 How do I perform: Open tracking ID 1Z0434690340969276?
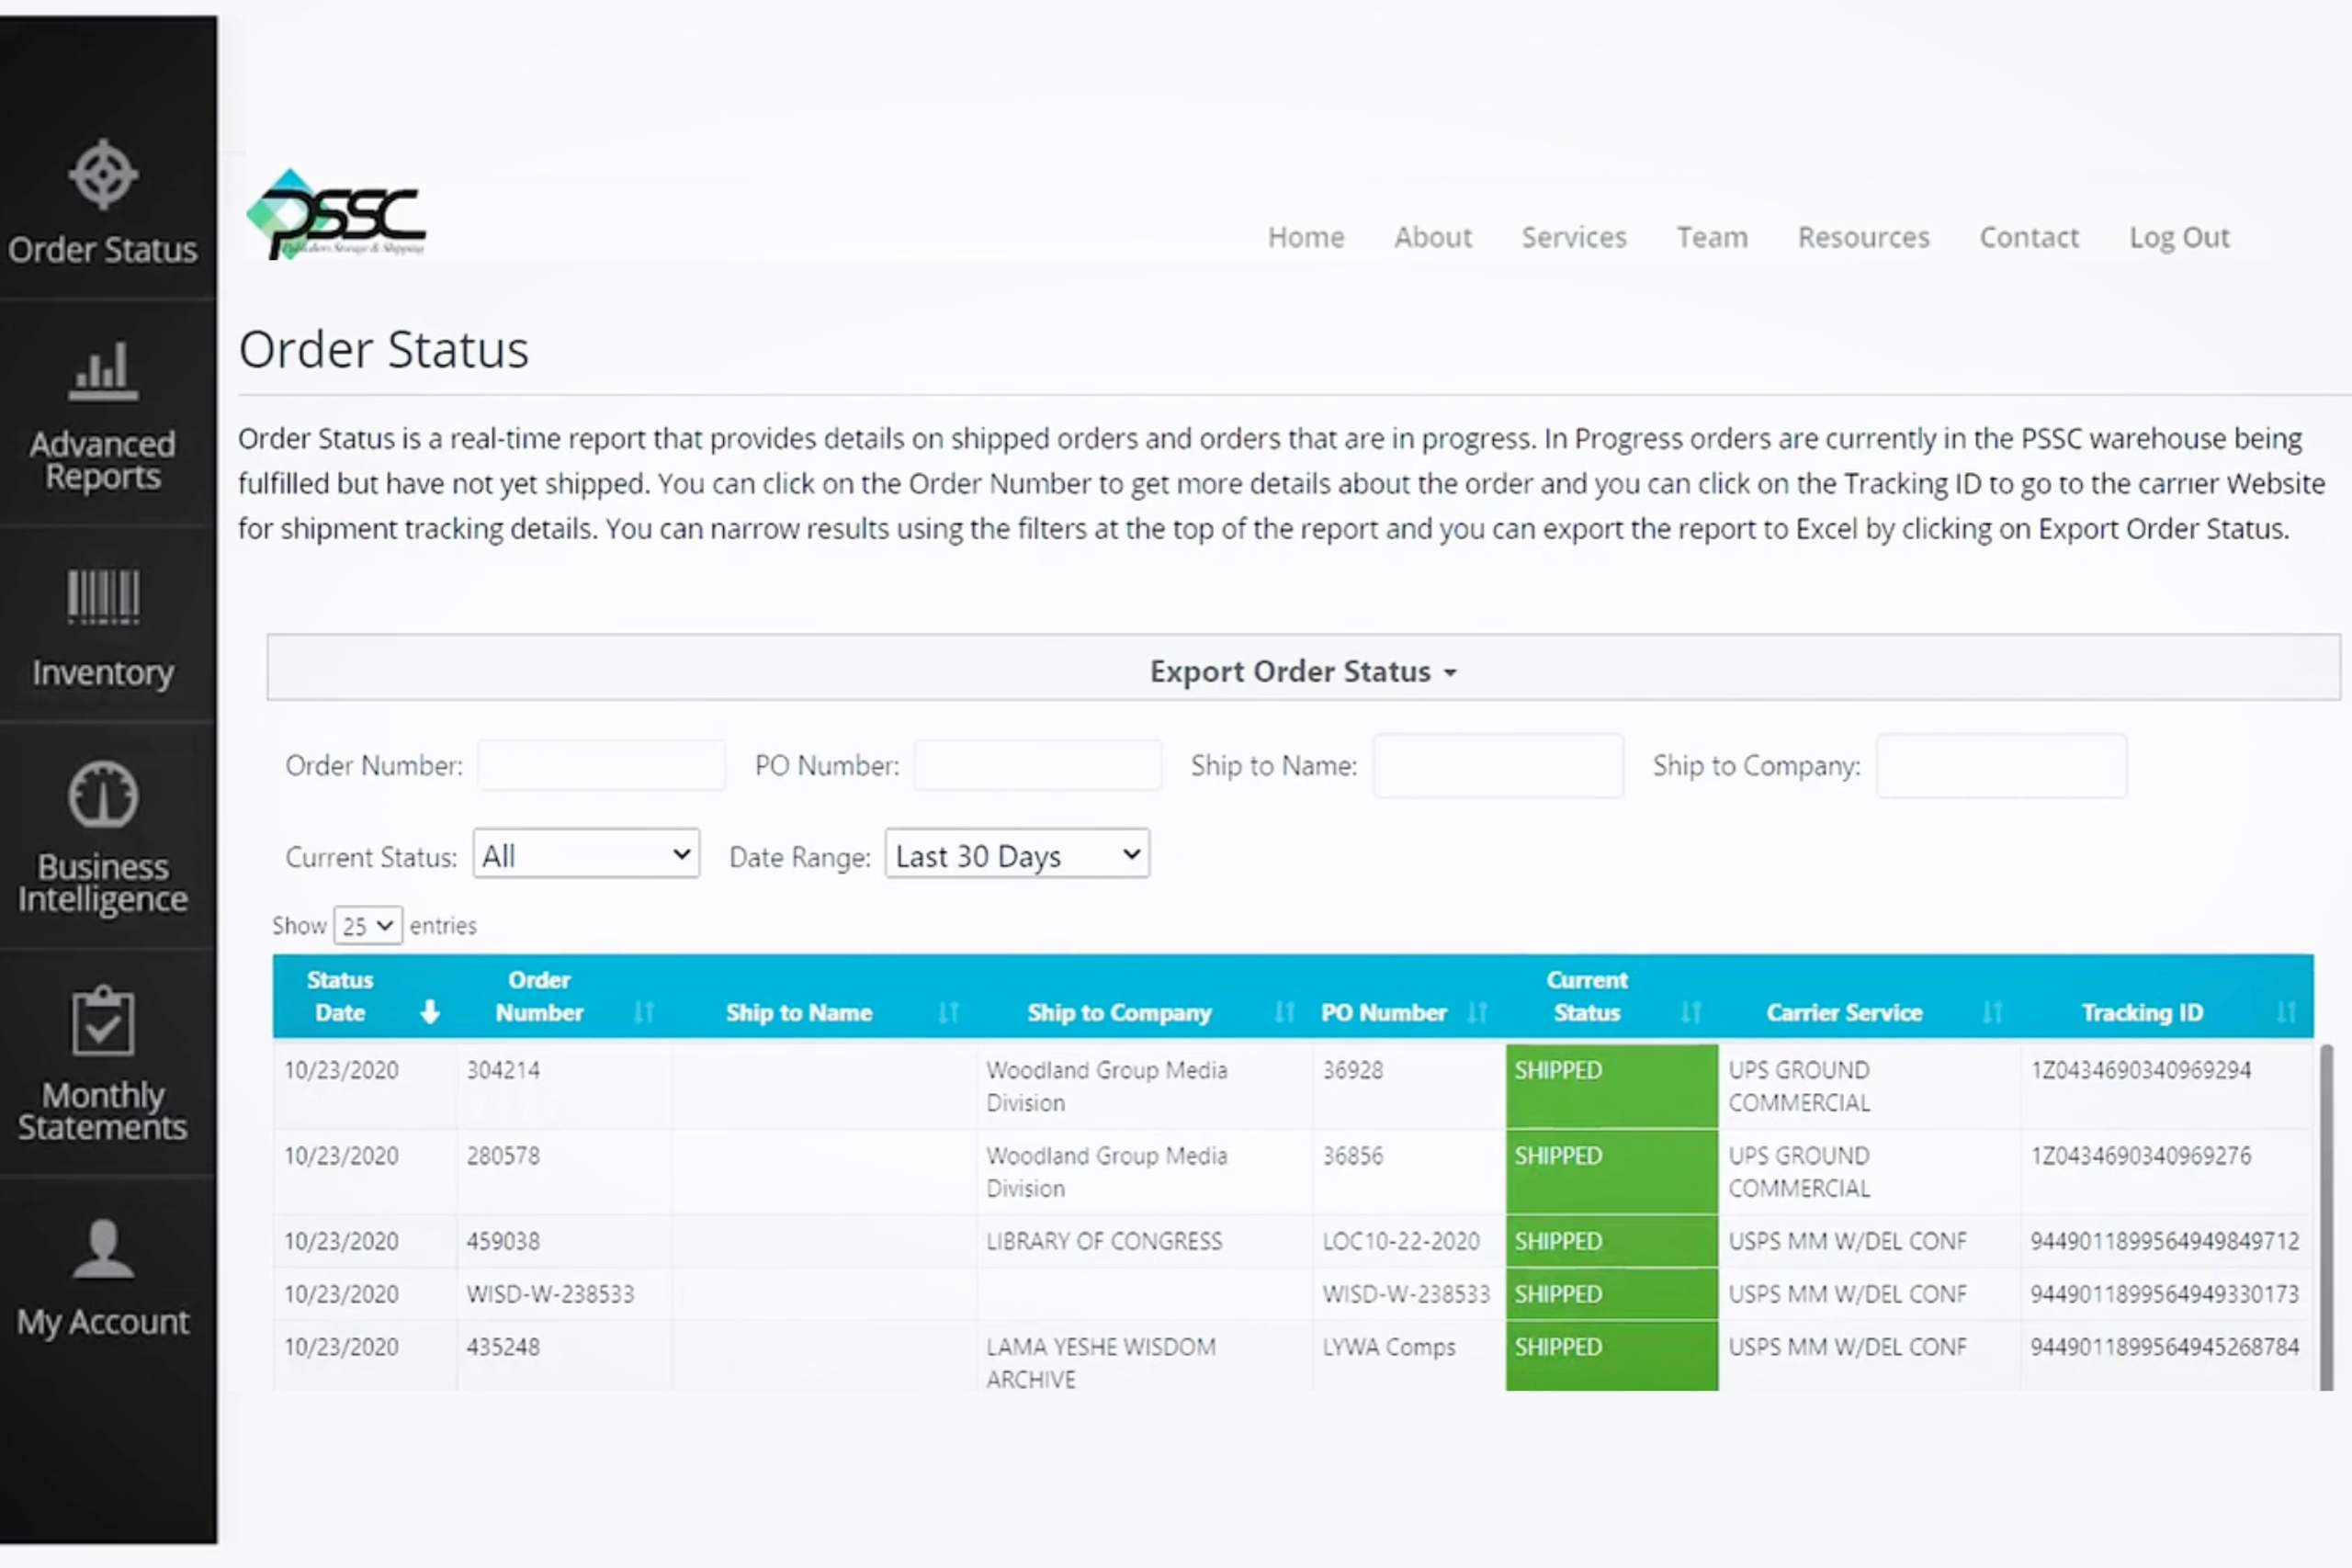pos(2140,1156)
